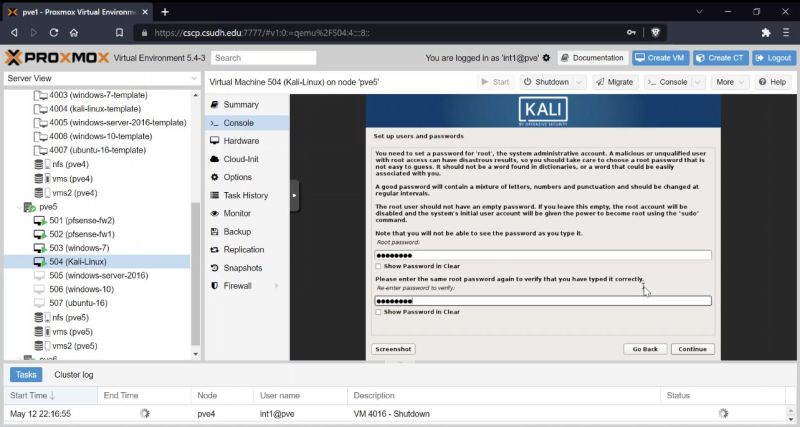Open the Replication menu item
This screenshot has width=800, height=427.
(x=247, y=249)
